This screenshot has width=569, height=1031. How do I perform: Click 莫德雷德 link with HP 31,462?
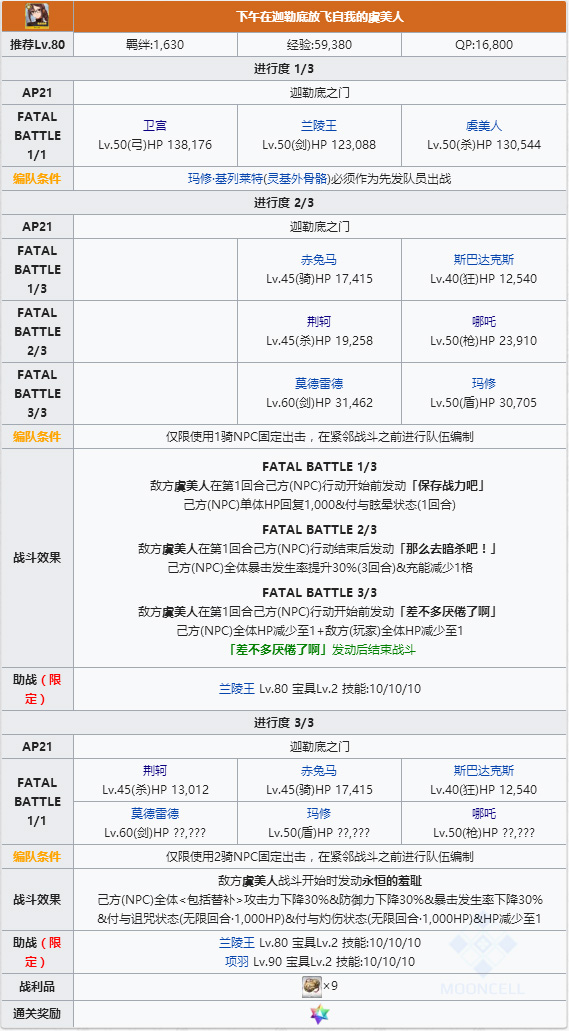[319, 384]
